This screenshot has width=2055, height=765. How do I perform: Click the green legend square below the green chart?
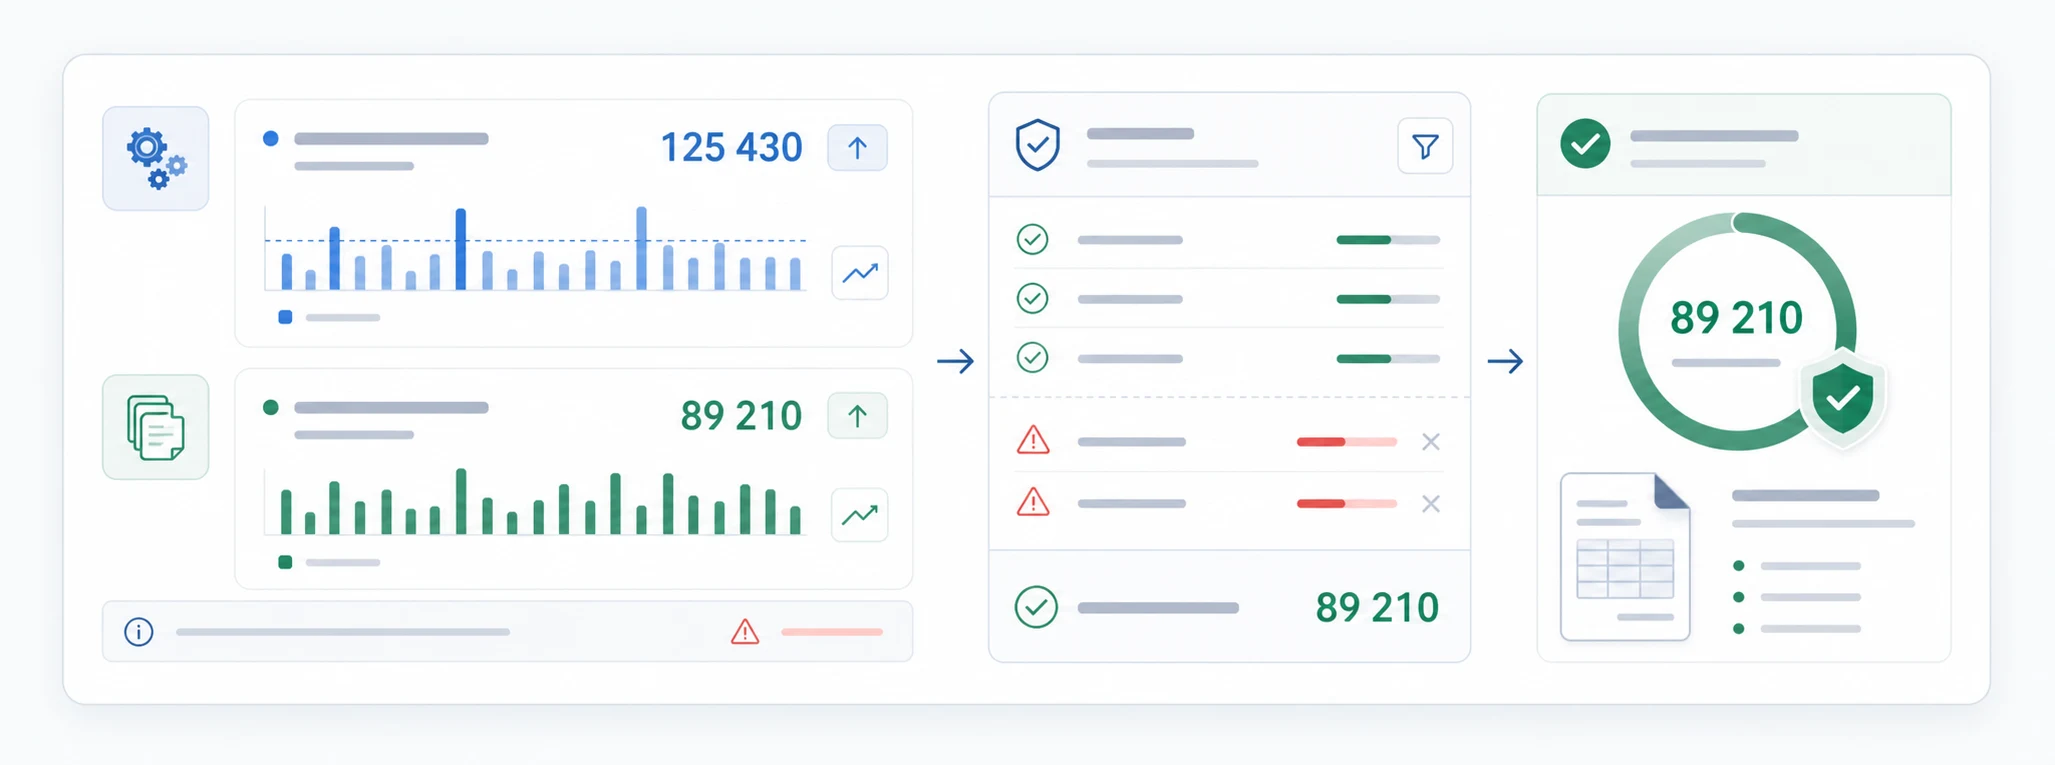285,562
